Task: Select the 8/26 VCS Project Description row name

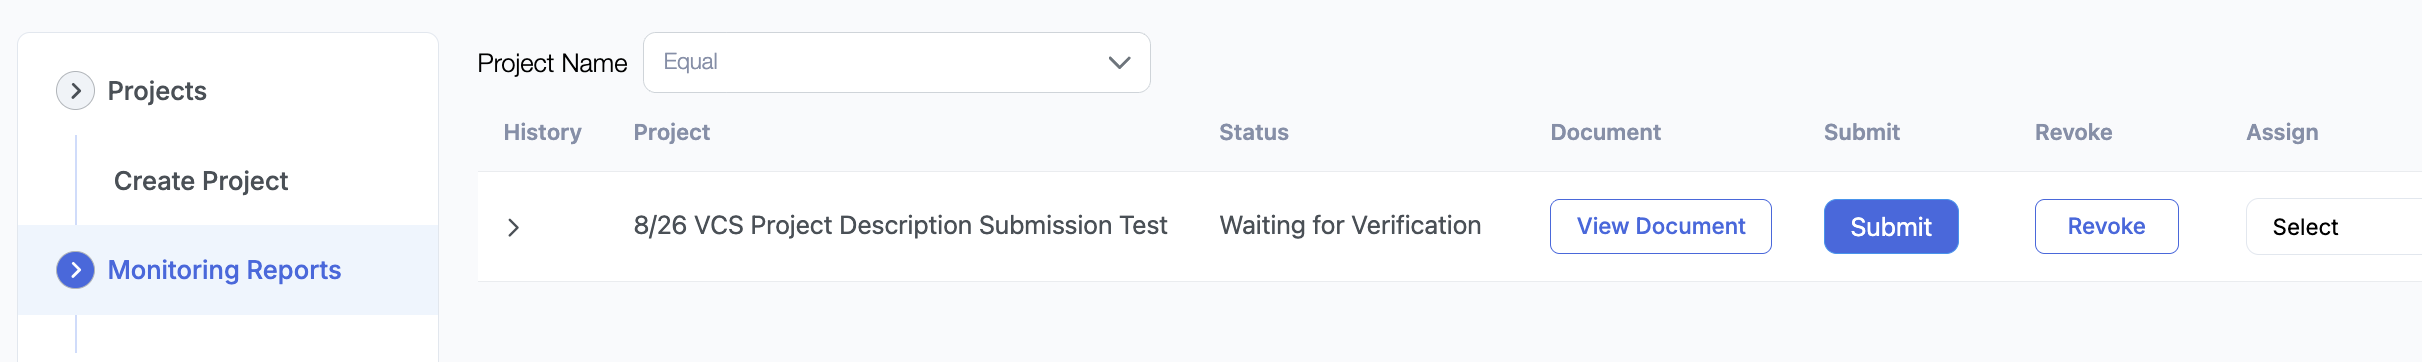Action: click(900, 226)
